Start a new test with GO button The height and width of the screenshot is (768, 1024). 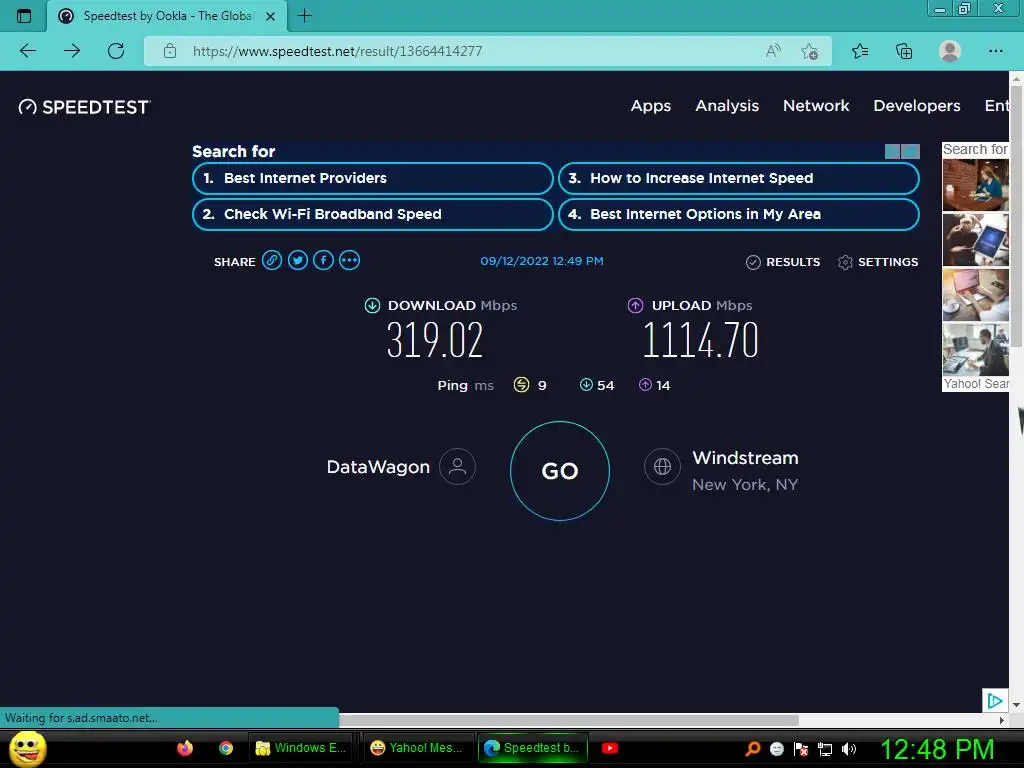coord(560,471)
